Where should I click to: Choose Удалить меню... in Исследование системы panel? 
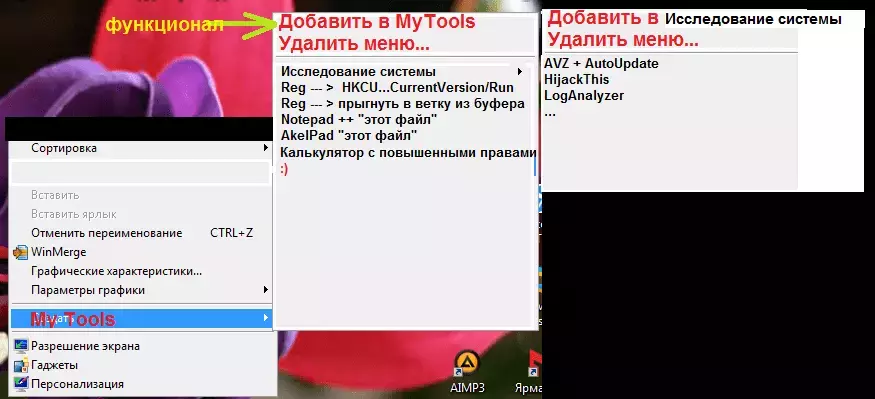pyautogui.click(x=622, y=40)
